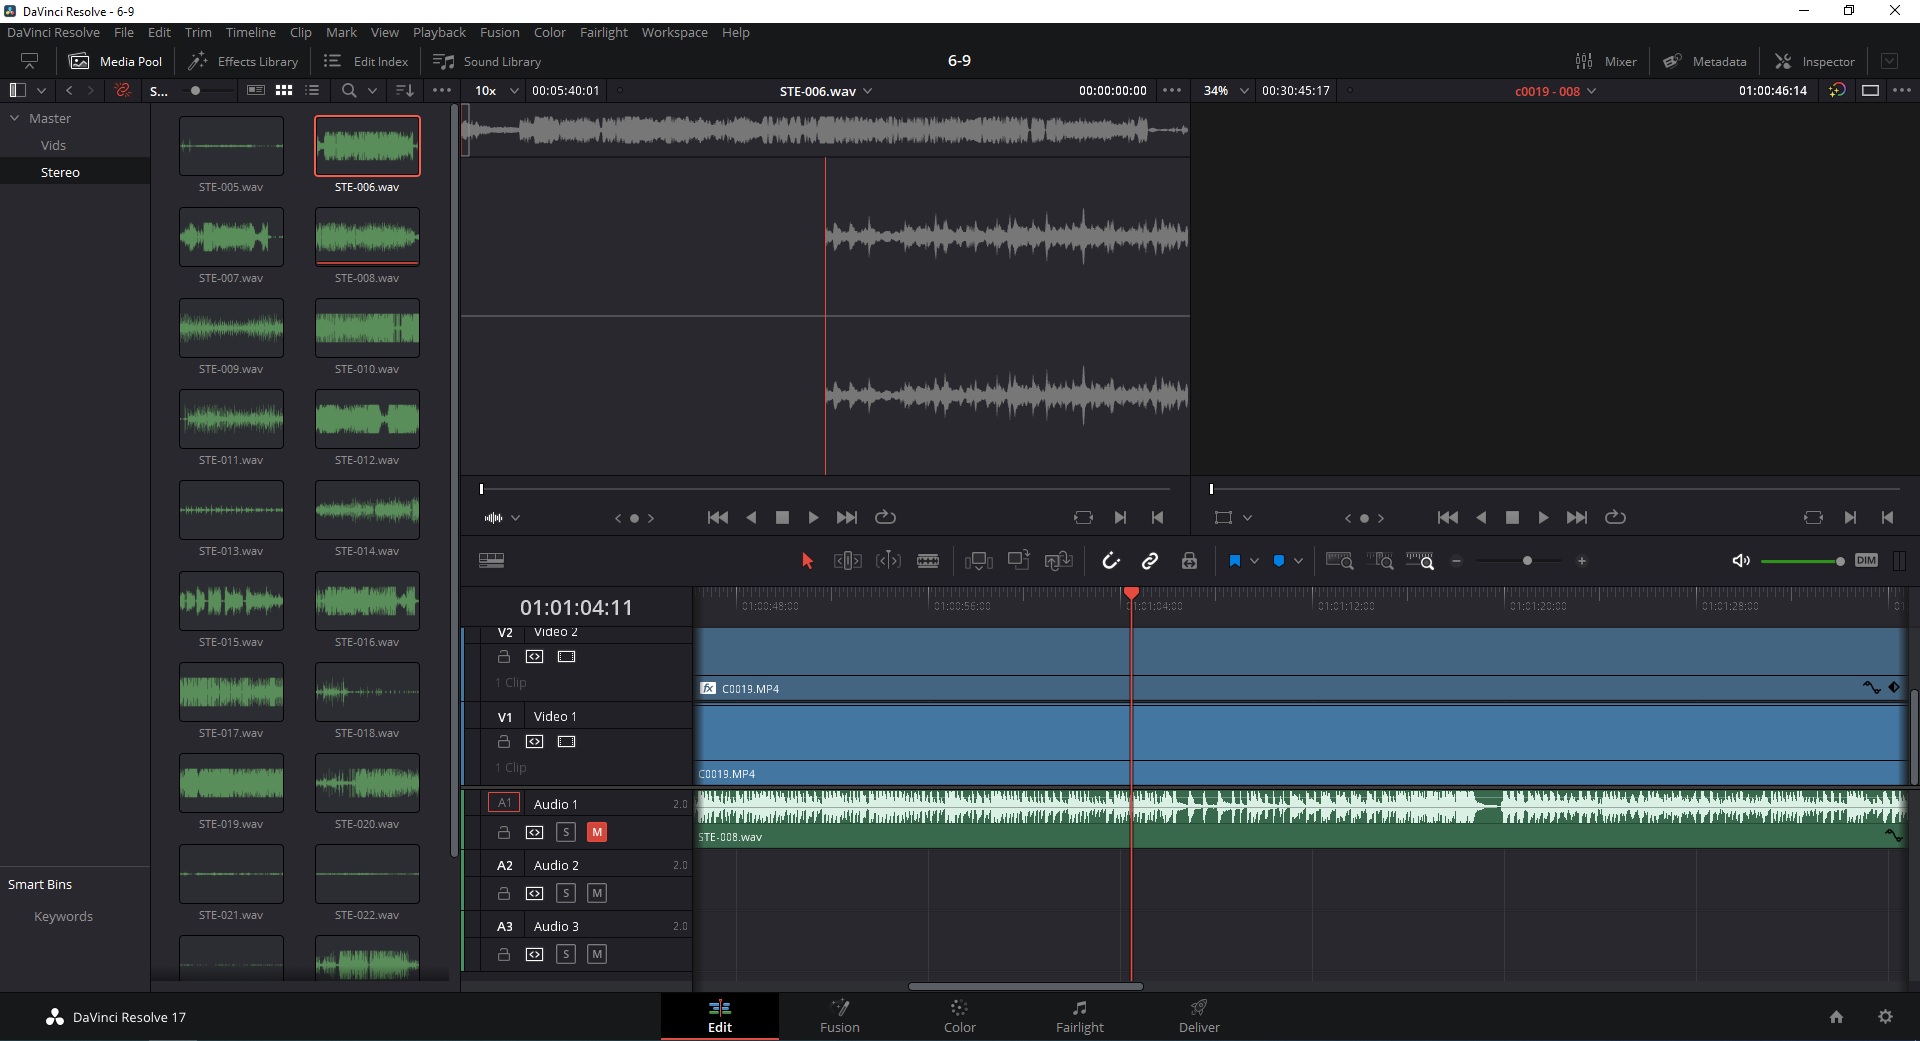Open the Effects Library panel
1920x1041 pixels.
tap(244, 61)
